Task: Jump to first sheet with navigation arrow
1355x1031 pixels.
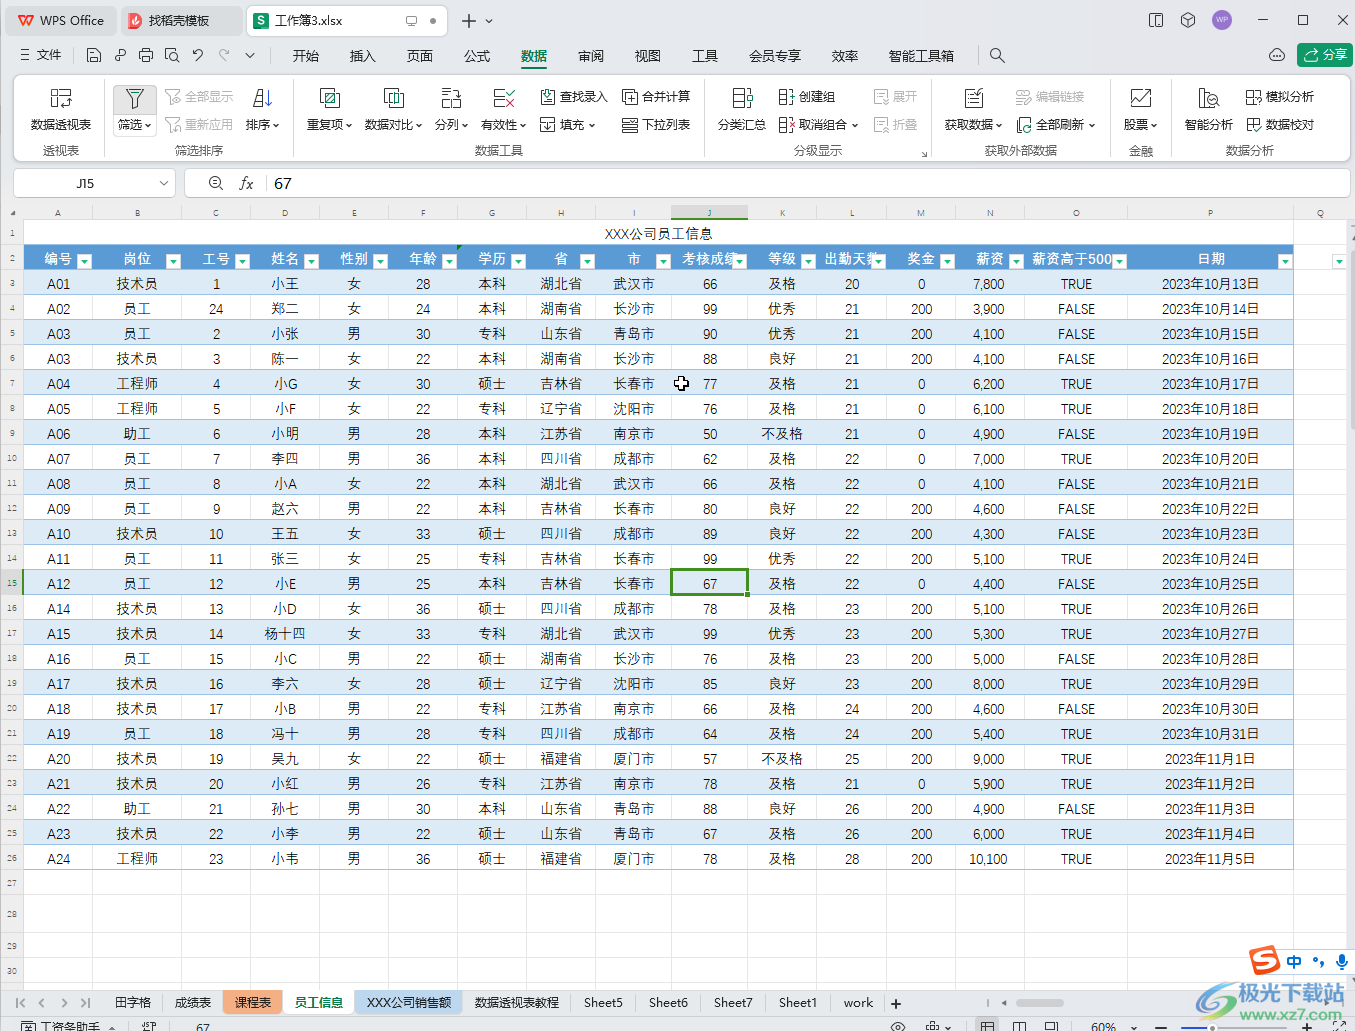Action: [x=20, y=1002]
